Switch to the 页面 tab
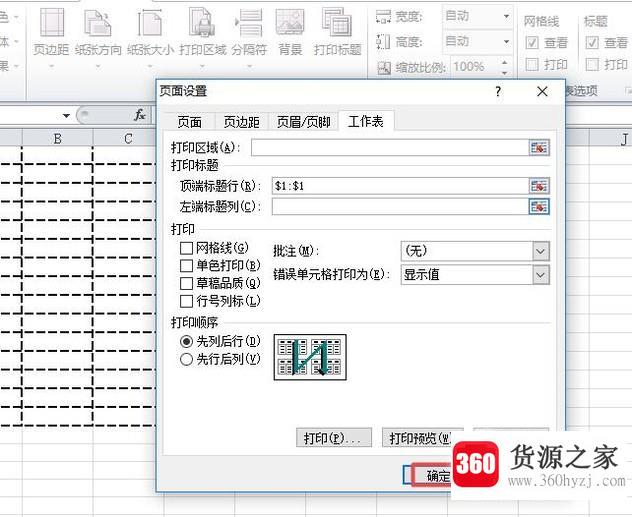This screenshot has width=632, height=517. pyautogui.click(x=189, y=122)
